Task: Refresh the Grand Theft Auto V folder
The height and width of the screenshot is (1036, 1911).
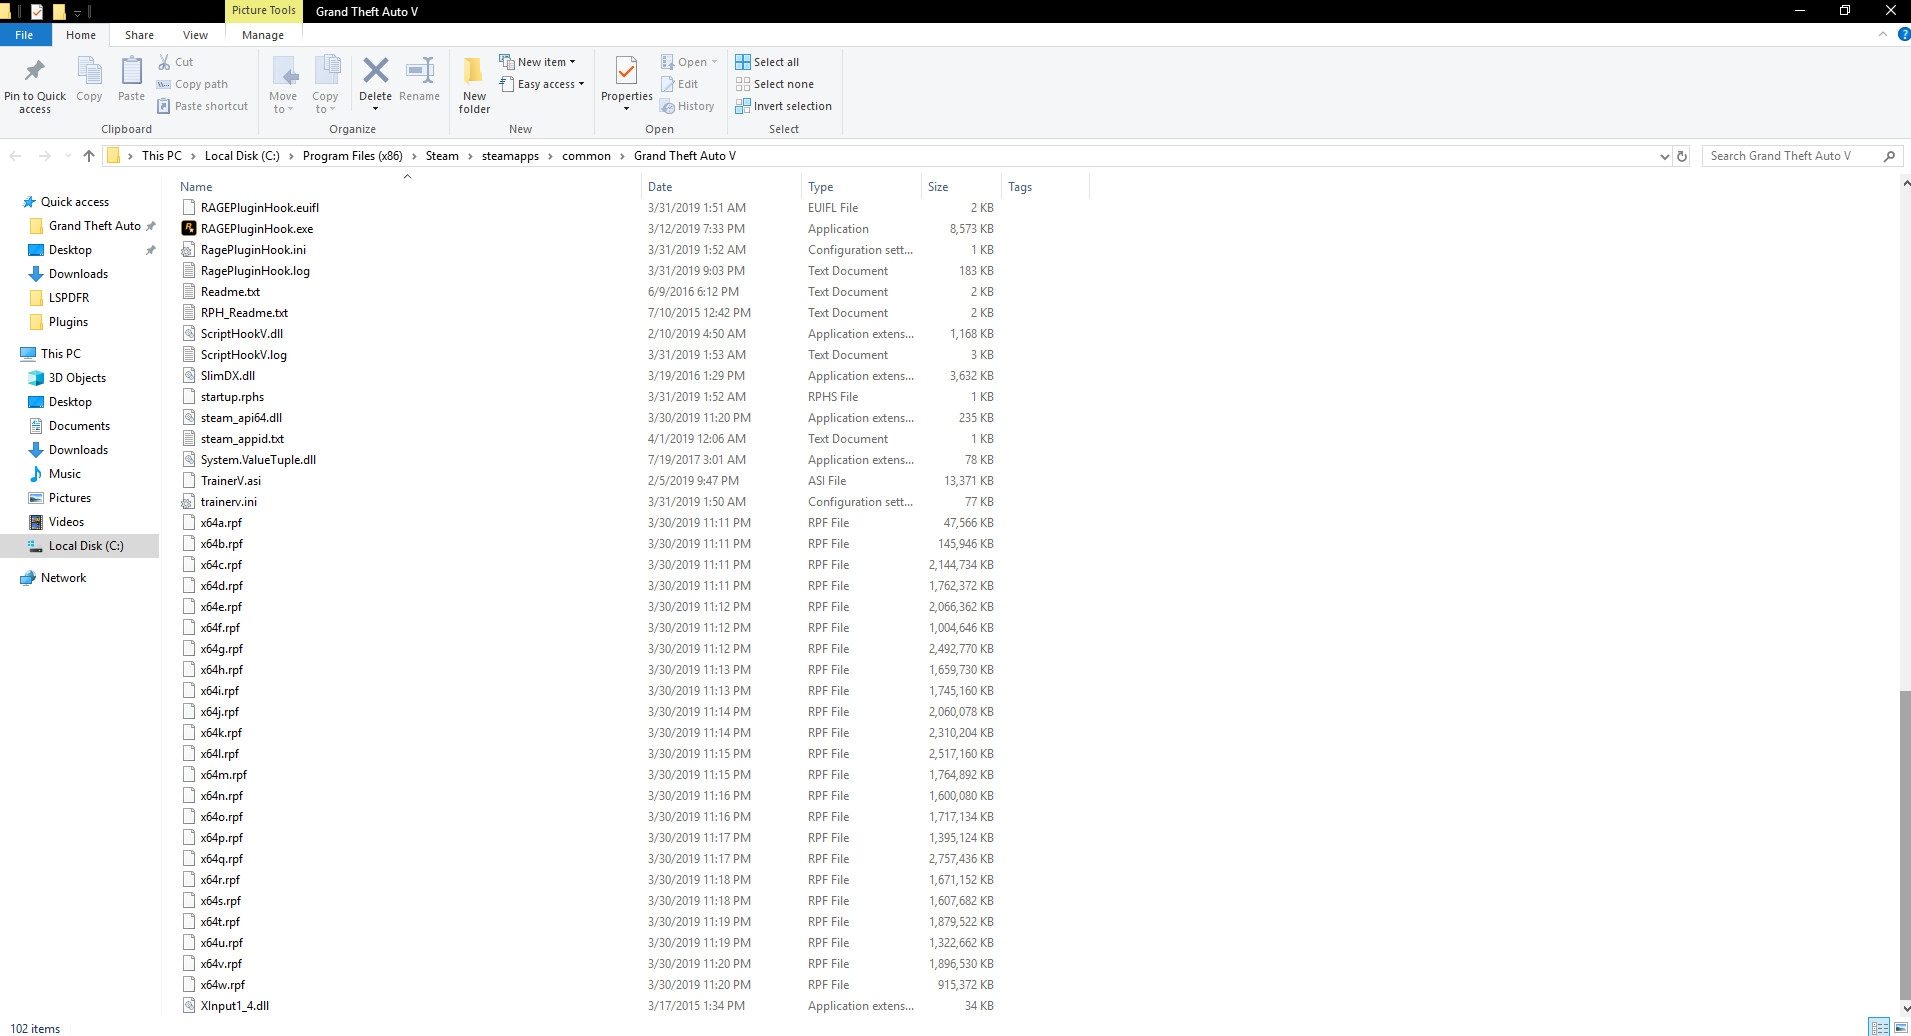Action: [x=1682, y=156]
